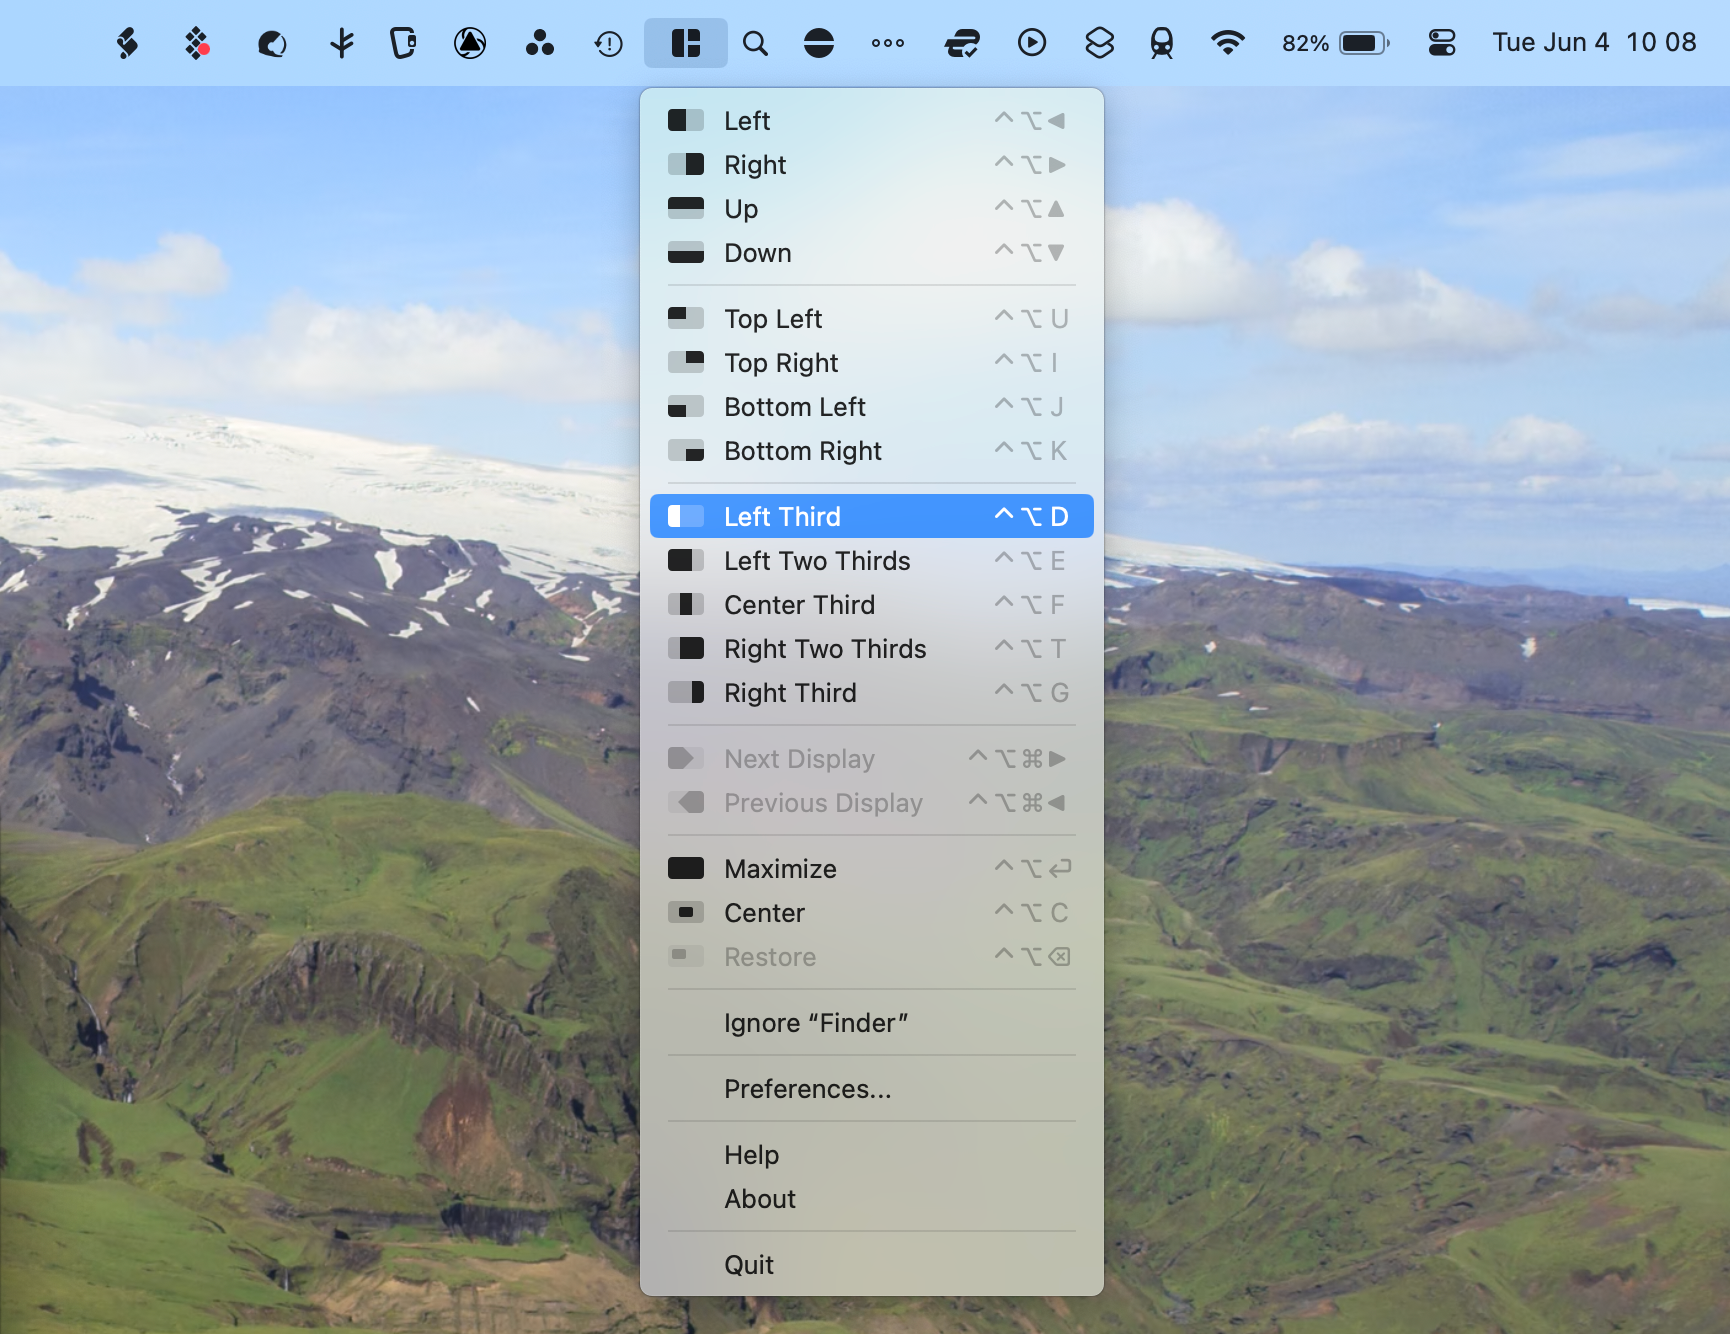
Task: Click the Wi-Fi status icon
Action: (1227, 43)
